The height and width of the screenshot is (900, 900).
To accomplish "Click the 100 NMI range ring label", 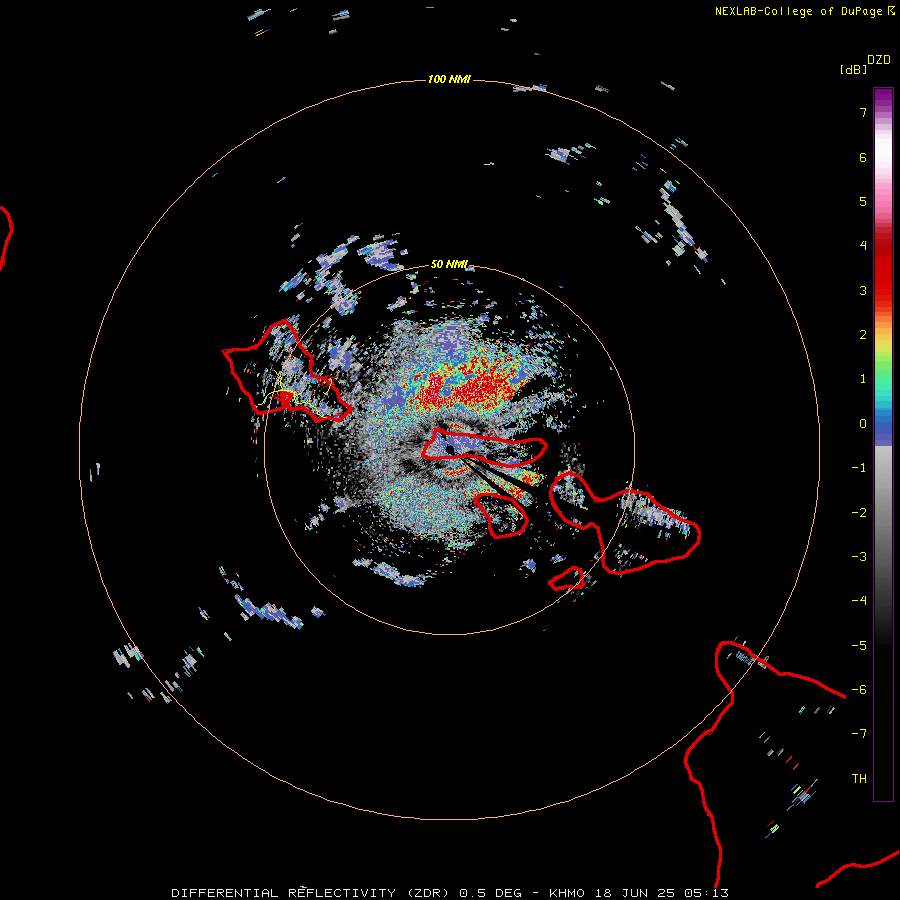I will coord(449,79).
